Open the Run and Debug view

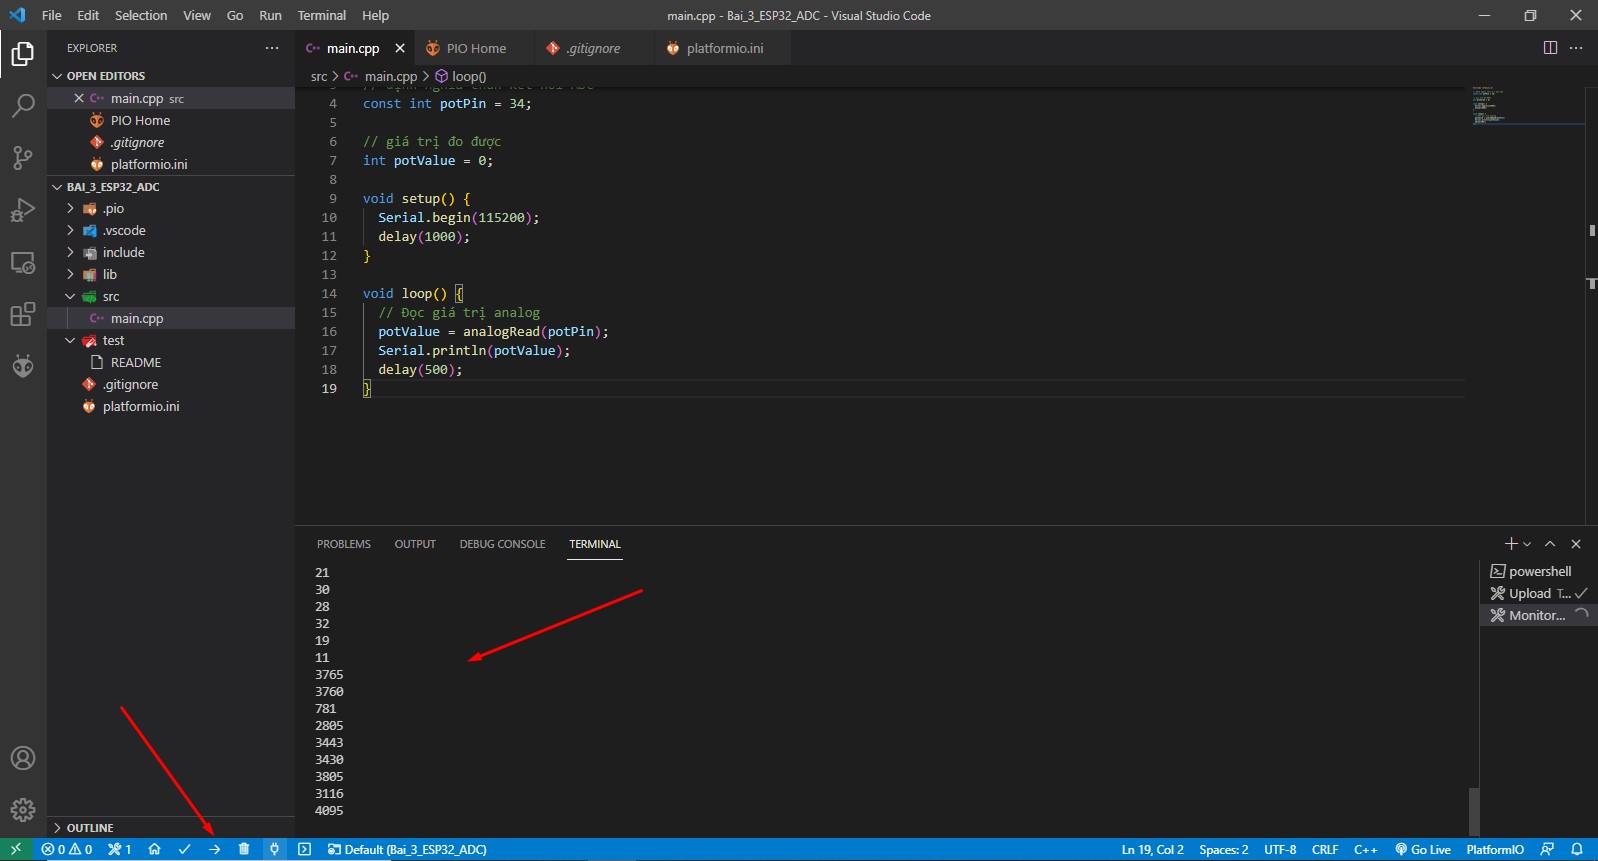click(x=23, y=210)
